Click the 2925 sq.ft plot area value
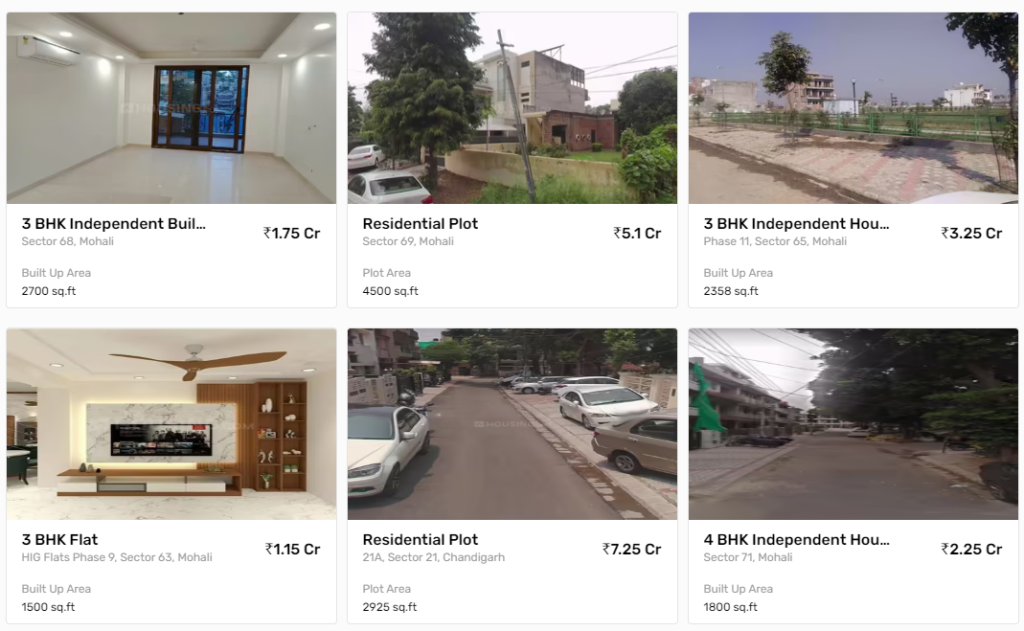This screenshot has width=1024, height=631. [x=389, y=607]
